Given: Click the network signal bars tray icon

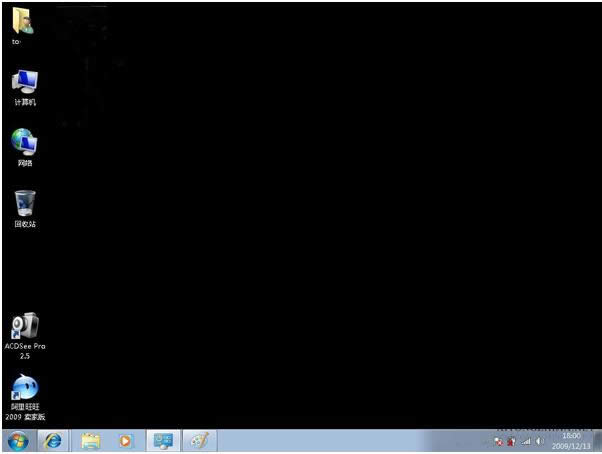Looking at the screenshot, I should [x=526, y=441].
